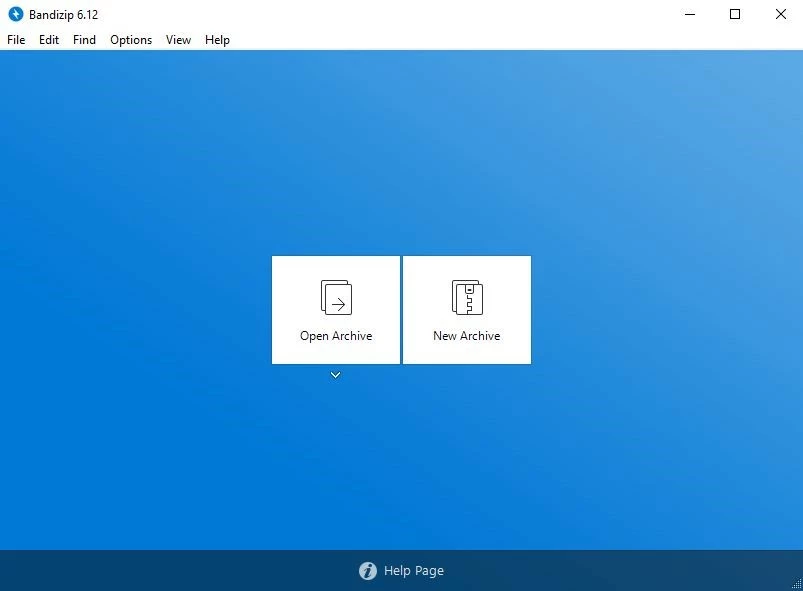803x591 pixels.
Task: Open the File menu
Action: point(16,40)
